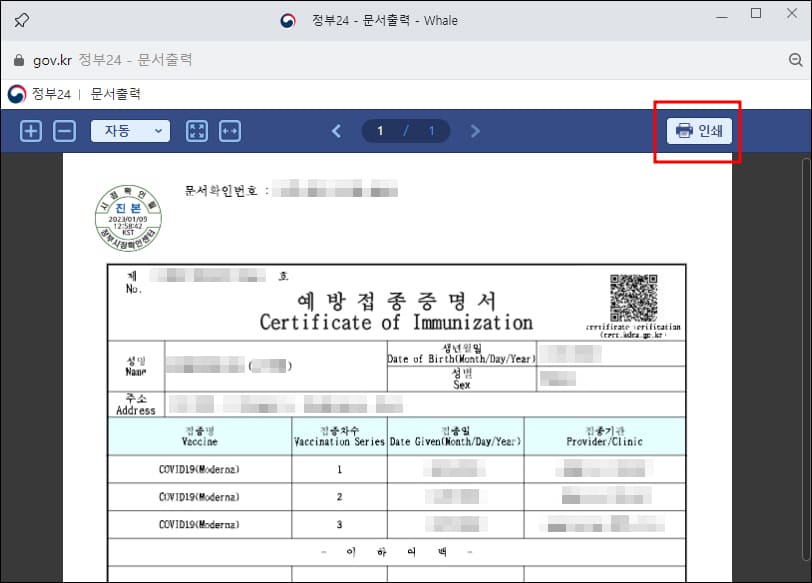
Task: Click the next page arrow
Action: pos(475,130)
